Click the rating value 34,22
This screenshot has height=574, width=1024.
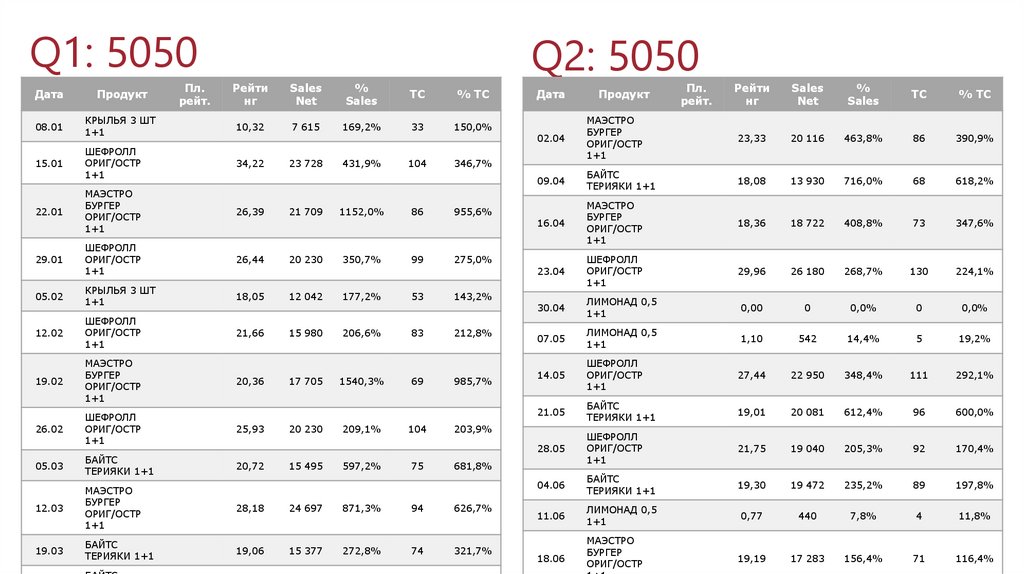[x=250, y=163]
